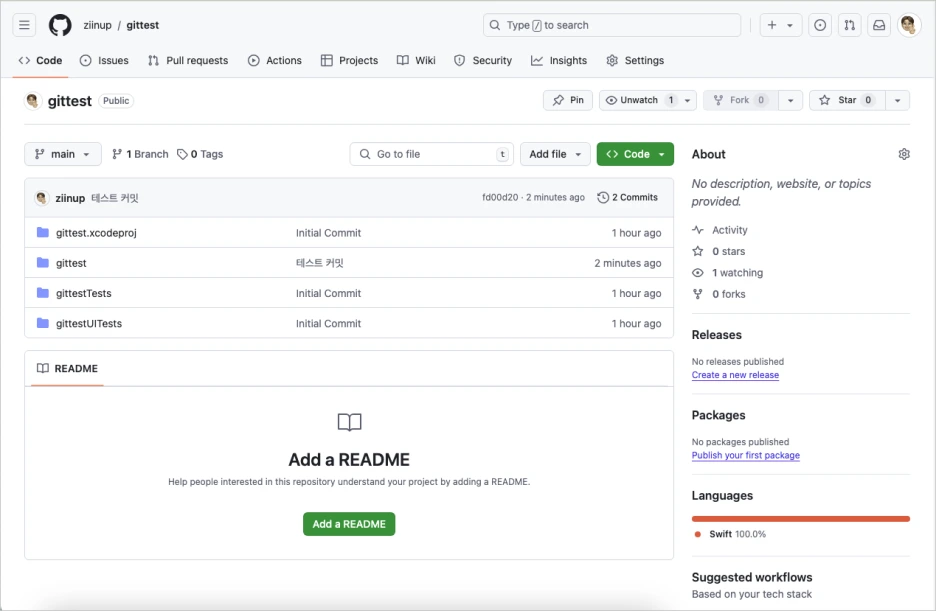
Task: Click the pulse icon beside Activity
Action: pyautogui.click(x=697, y=230)
